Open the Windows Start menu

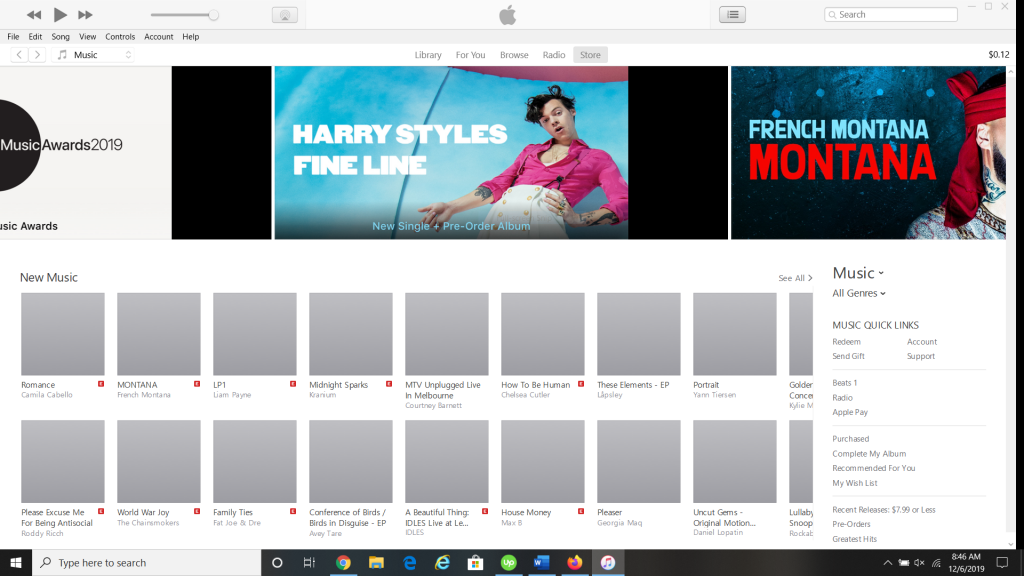pos(16,562)
